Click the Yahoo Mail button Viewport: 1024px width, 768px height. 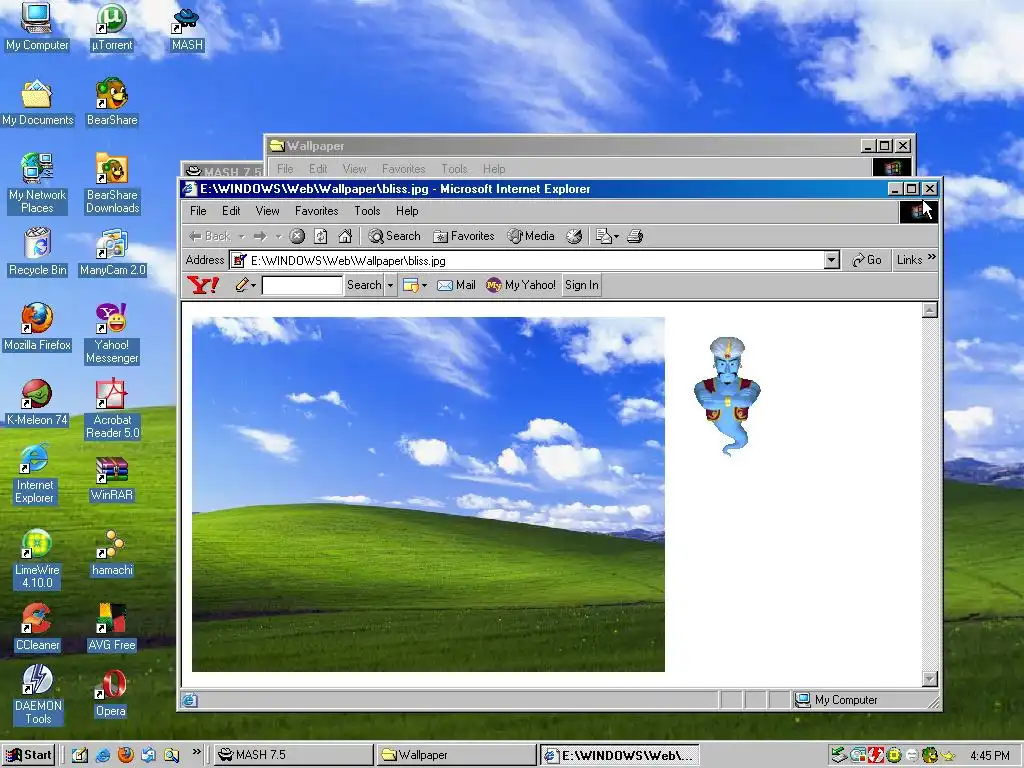(x=456, y=285)
